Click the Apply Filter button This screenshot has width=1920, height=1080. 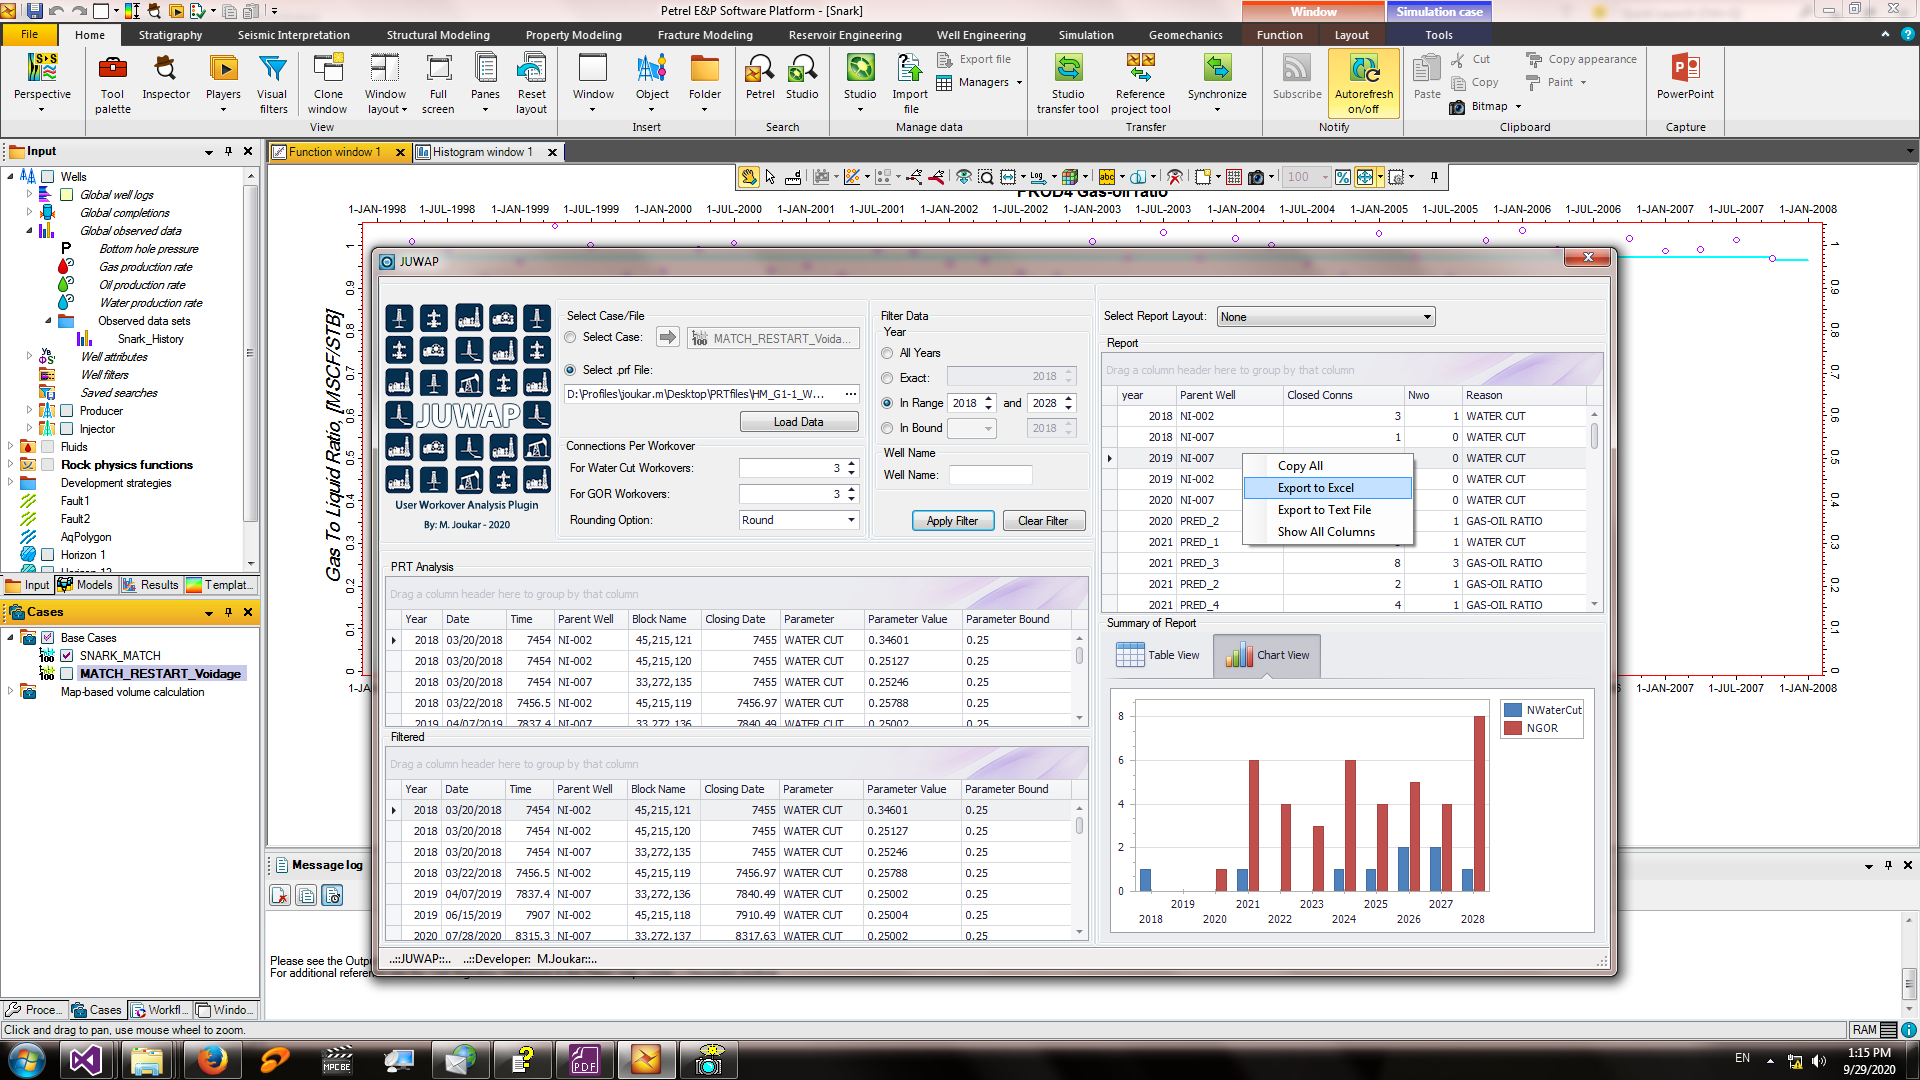coord(952,520)
